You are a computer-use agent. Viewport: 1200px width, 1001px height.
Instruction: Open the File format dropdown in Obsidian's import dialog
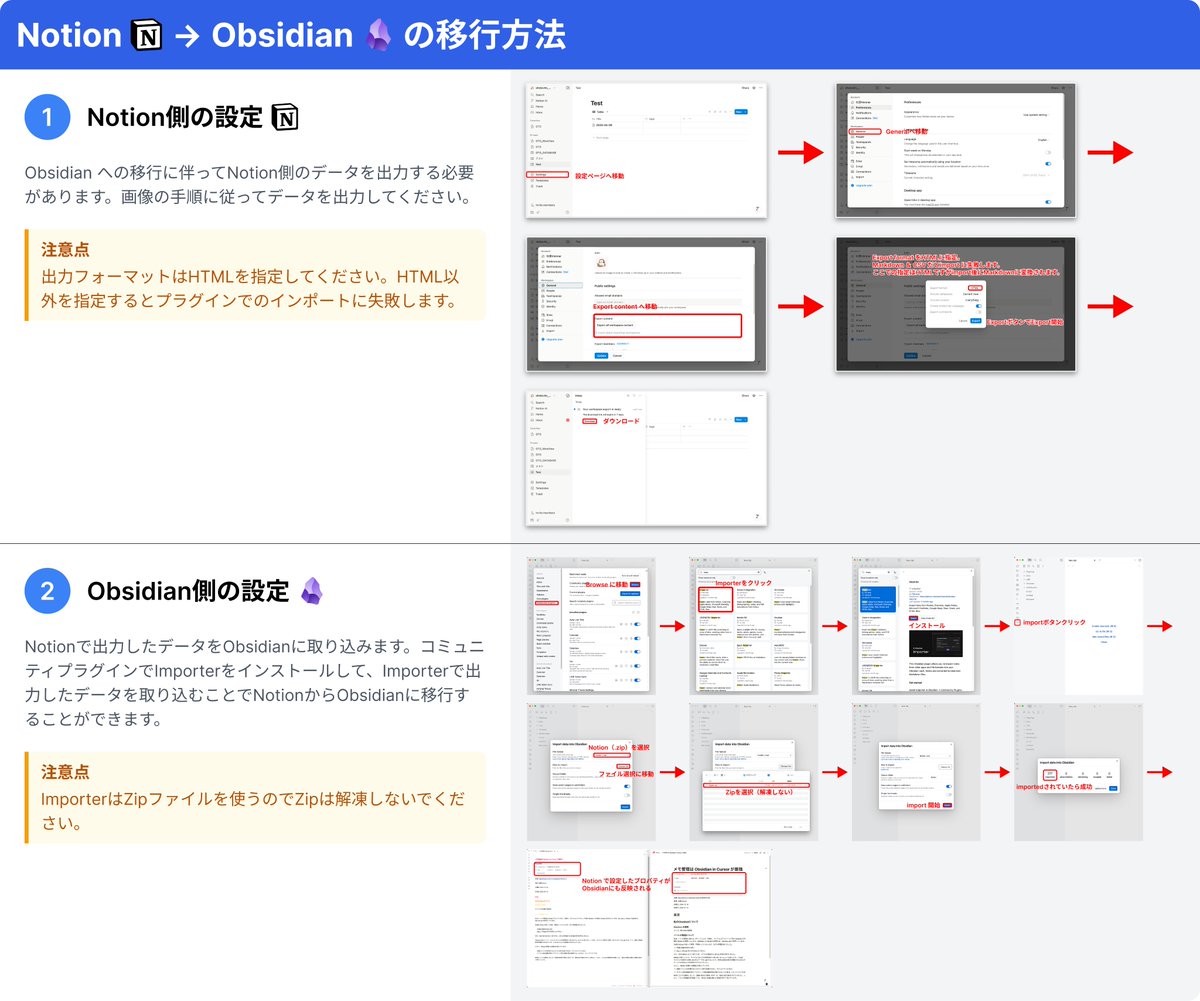tap(612, 756)
